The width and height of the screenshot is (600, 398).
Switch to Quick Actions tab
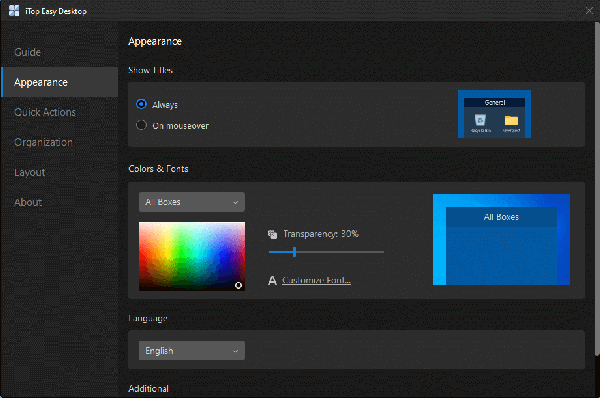point(45,112)
